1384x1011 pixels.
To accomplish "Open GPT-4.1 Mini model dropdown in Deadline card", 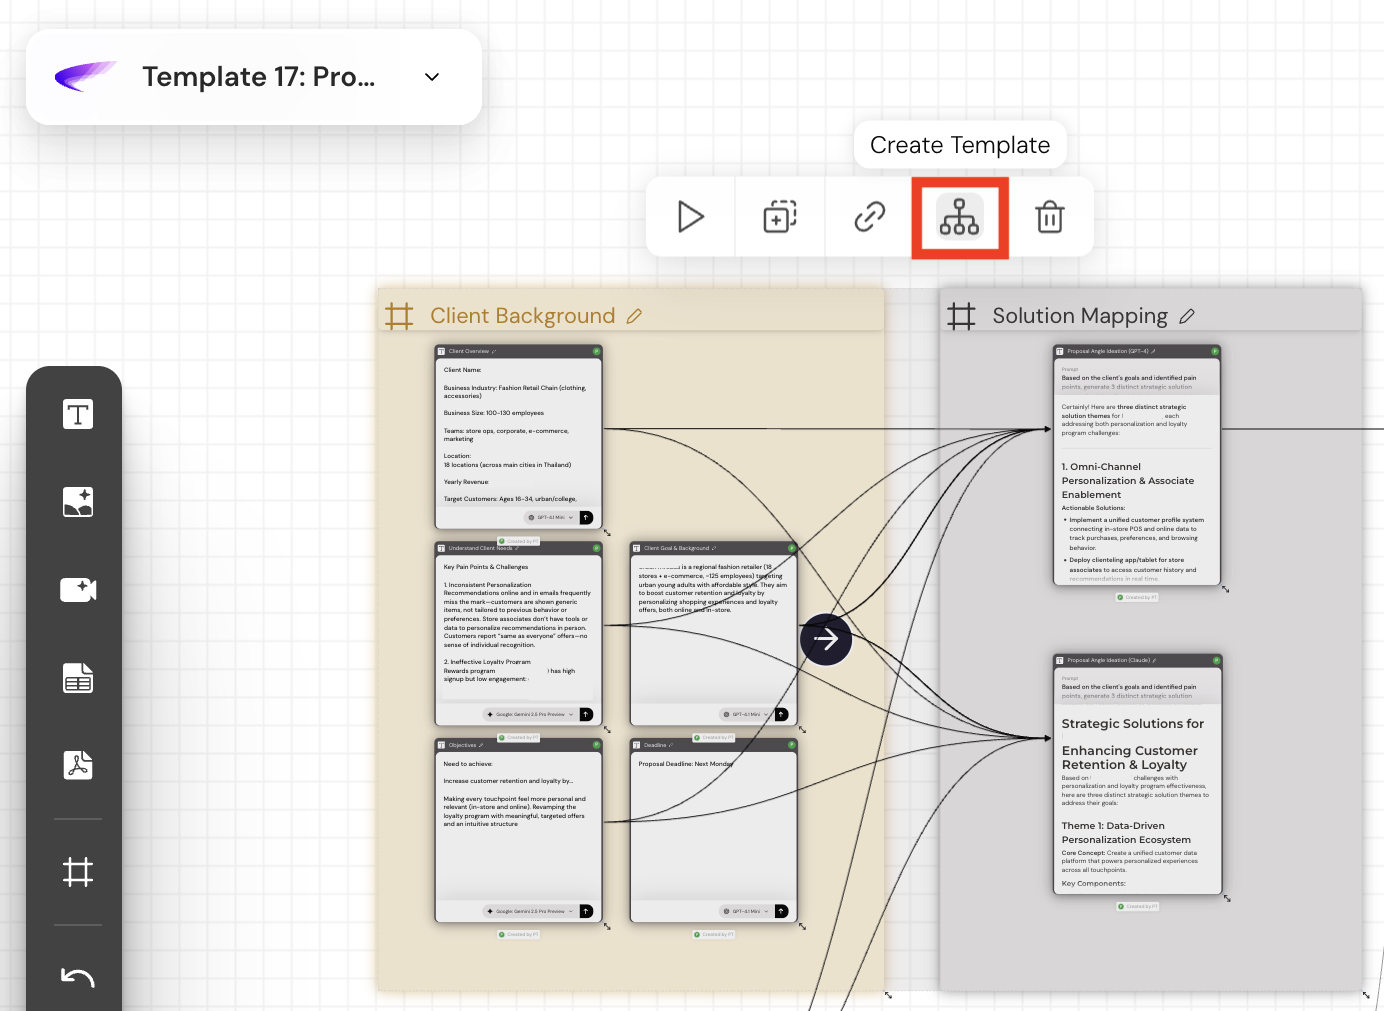I will 746,911.
